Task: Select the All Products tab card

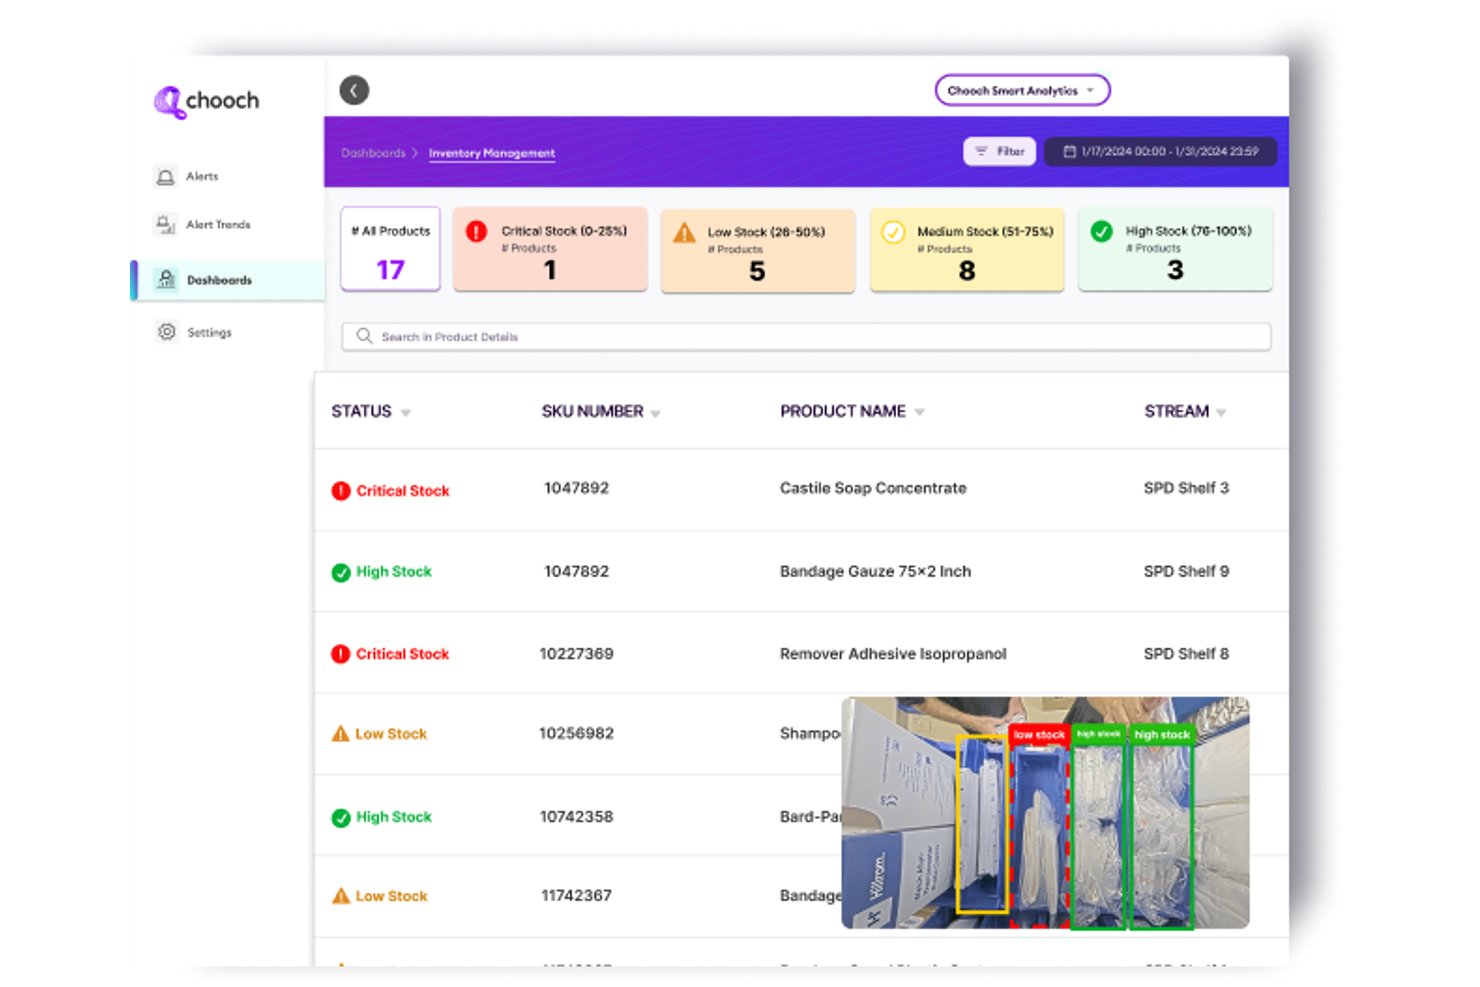Action: coord(391,249)
